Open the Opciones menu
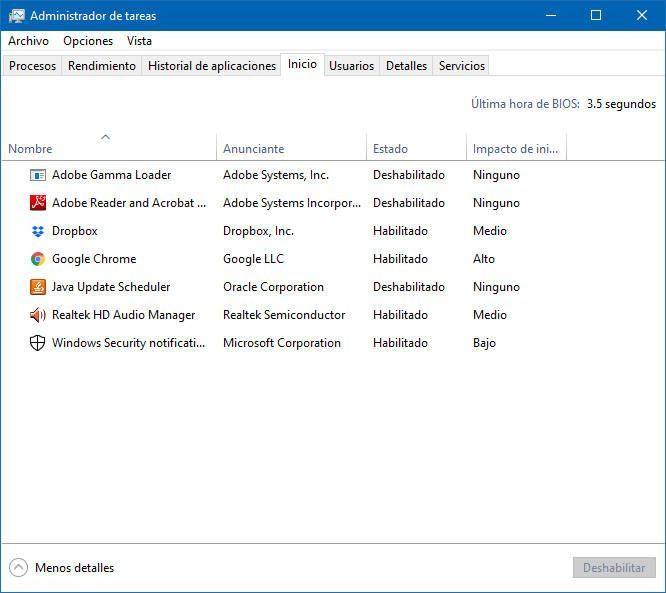 pos(88,41)
